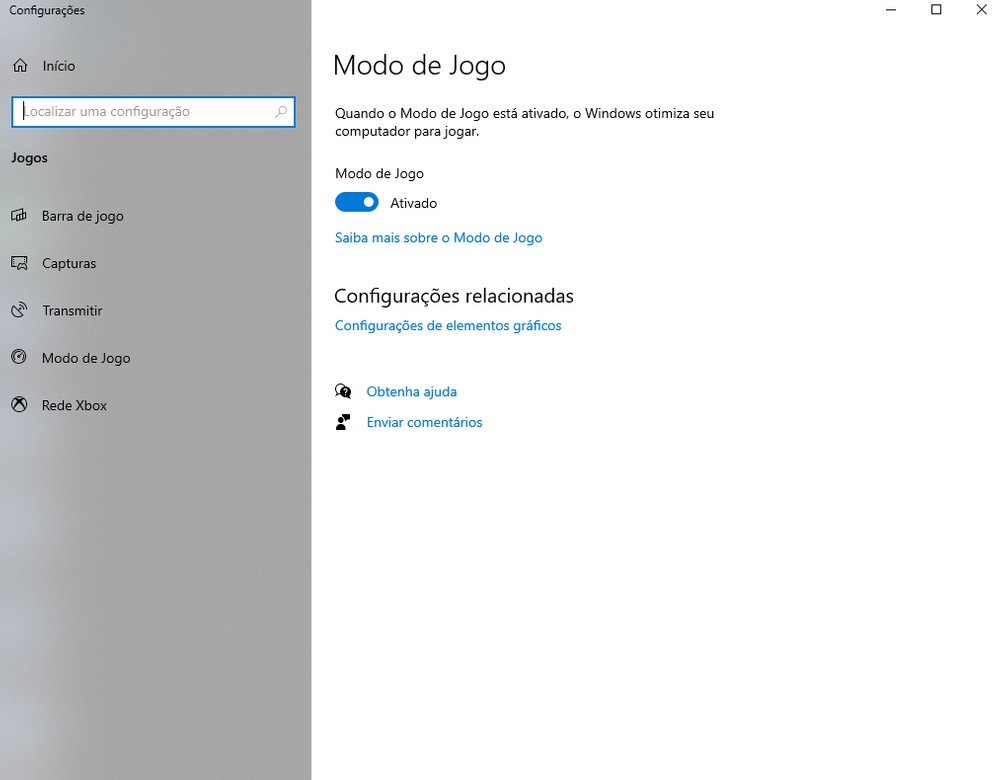Select the Transmitir text in sidebar
Screen dimensions: 1000x780
click(72, 311)
